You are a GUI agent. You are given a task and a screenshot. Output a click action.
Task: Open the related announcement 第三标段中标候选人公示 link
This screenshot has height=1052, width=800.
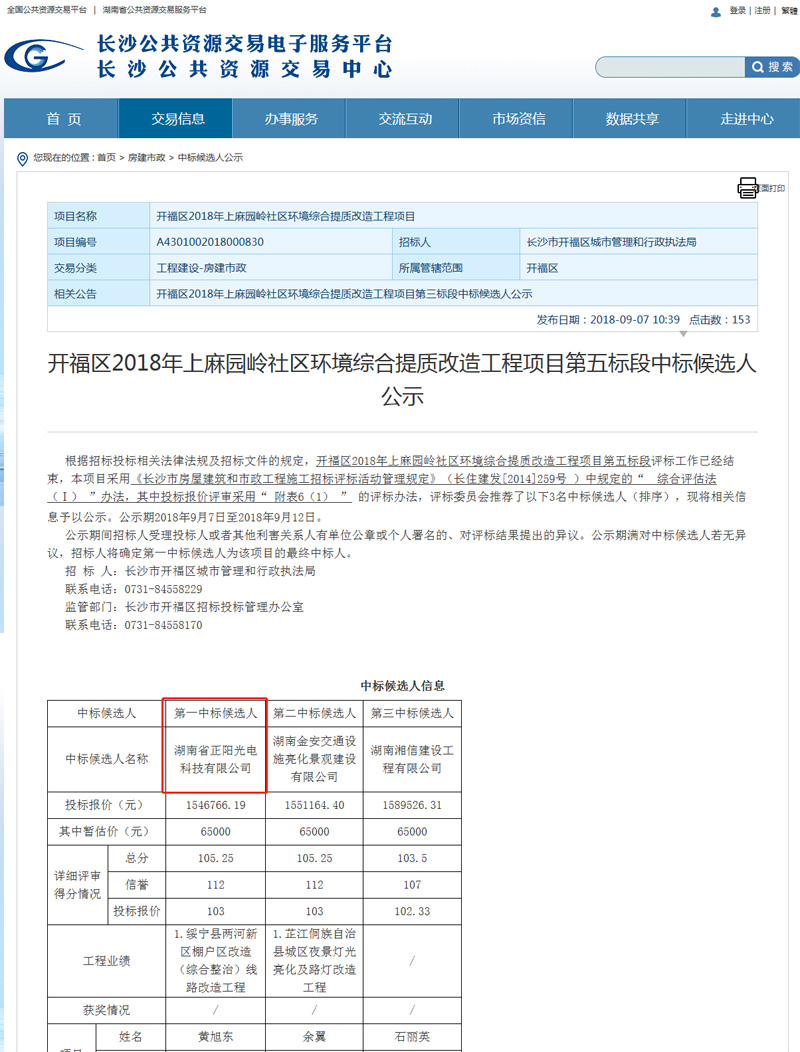point(344,294)
